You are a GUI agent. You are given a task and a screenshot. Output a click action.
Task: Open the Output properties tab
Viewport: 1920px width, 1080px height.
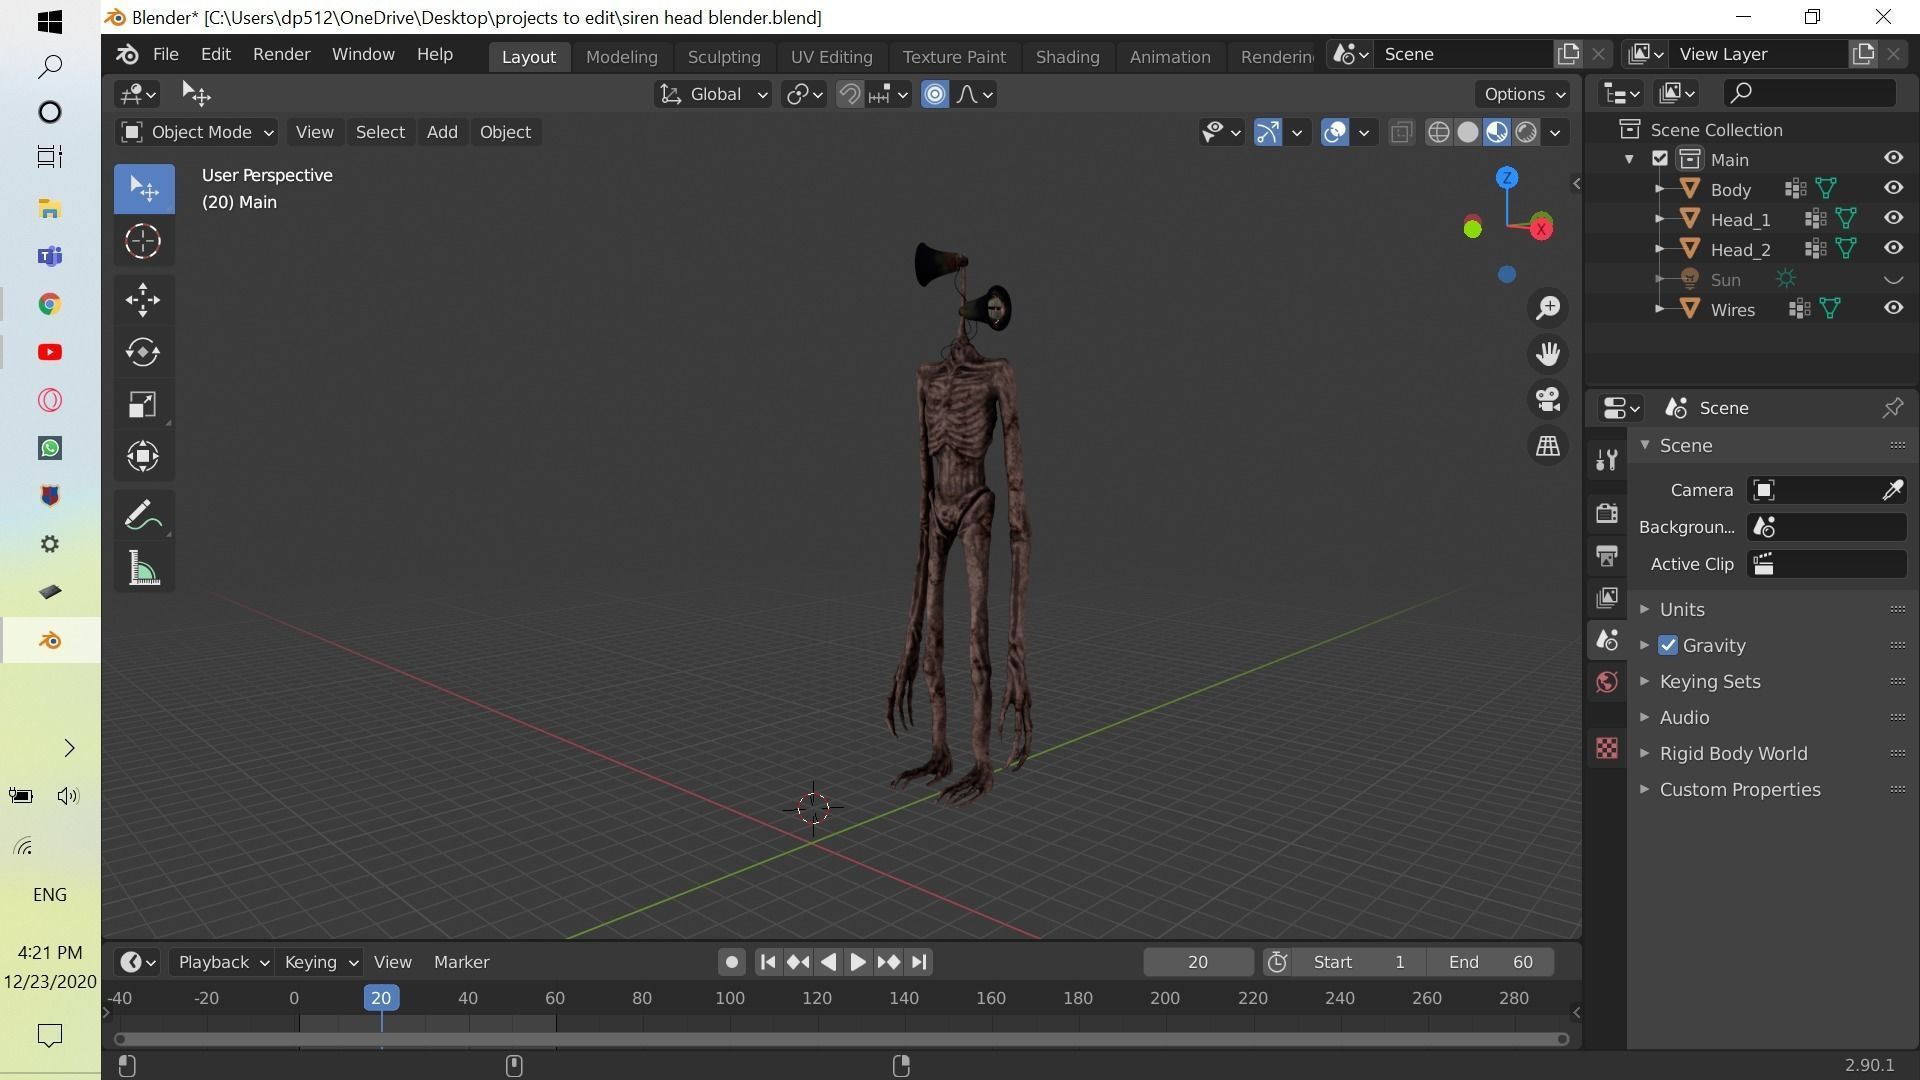click(1607, 556)
